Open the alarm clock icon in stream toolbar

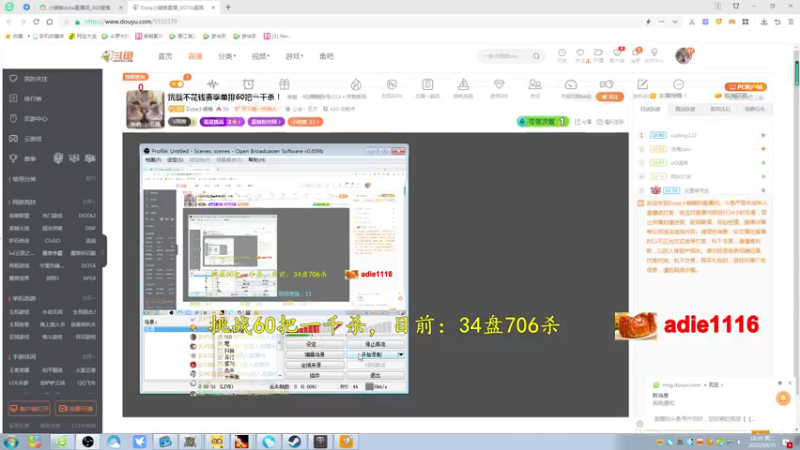coord(248,84)
